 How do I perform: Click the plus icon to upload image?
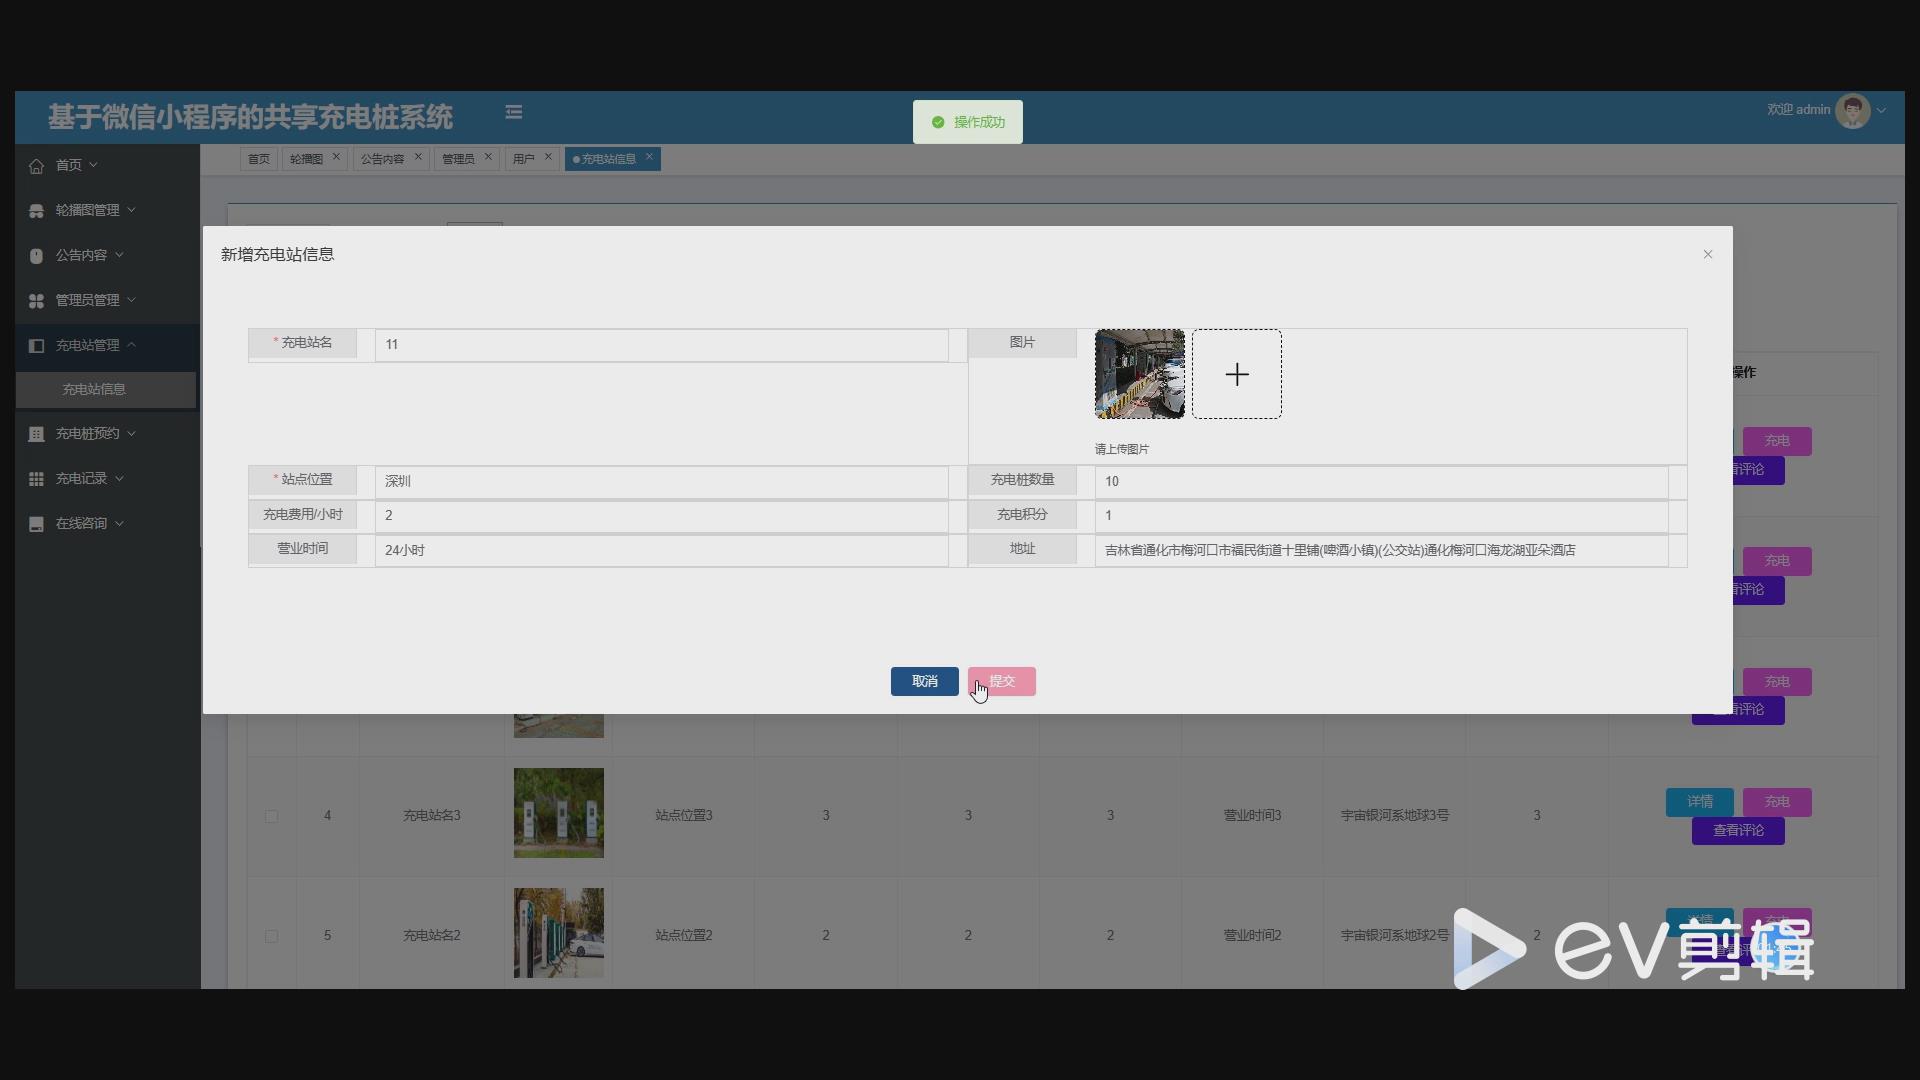pyautogui.click(x=1237, y=374)
